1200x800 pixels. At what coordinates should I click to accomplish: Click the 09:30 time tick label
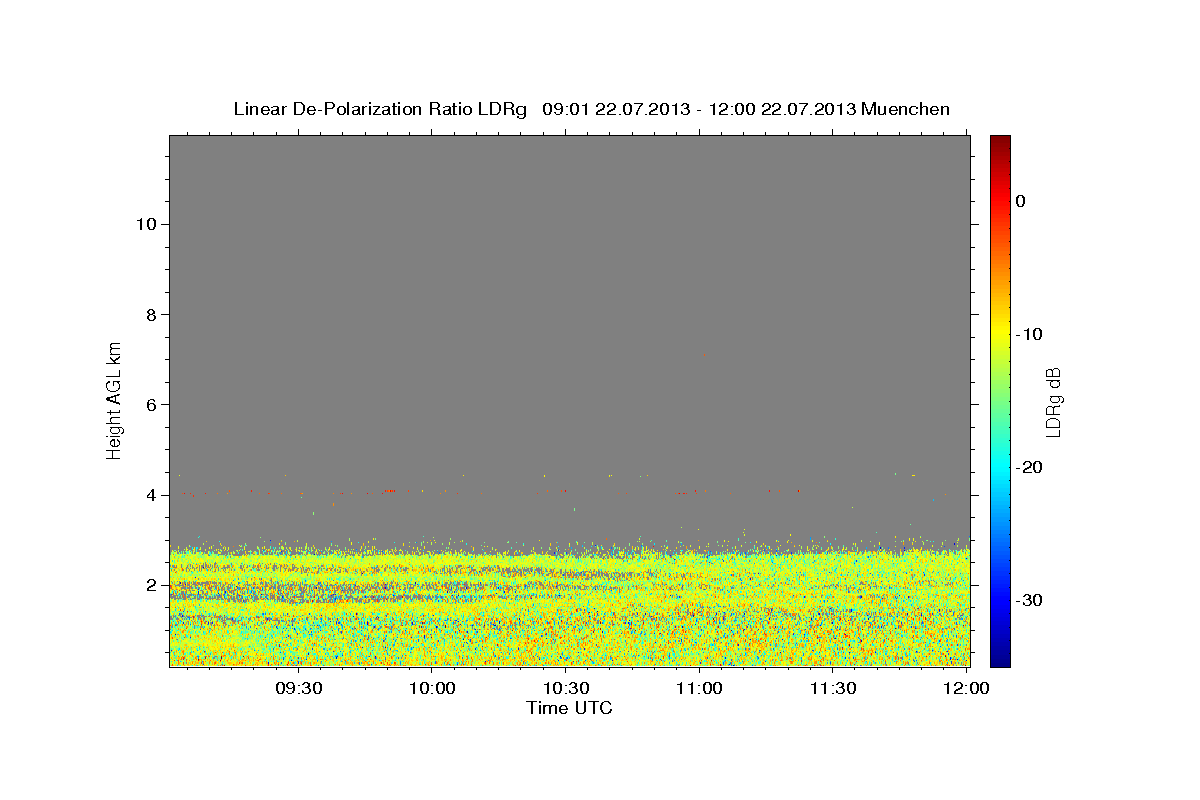(x=299, y=688)
